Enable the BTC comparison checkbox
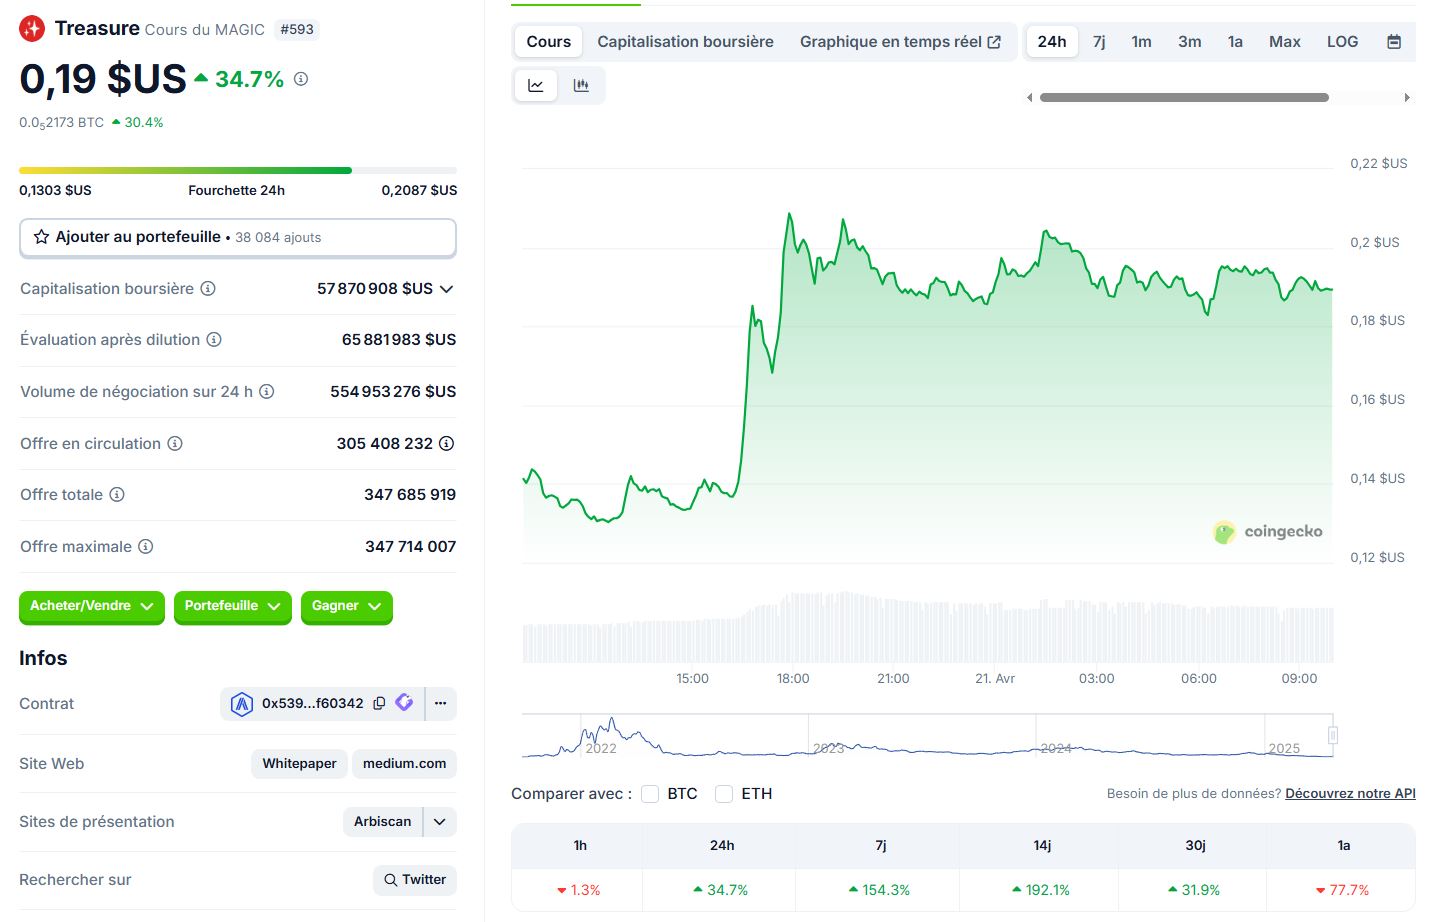 (x=650, y=794)
